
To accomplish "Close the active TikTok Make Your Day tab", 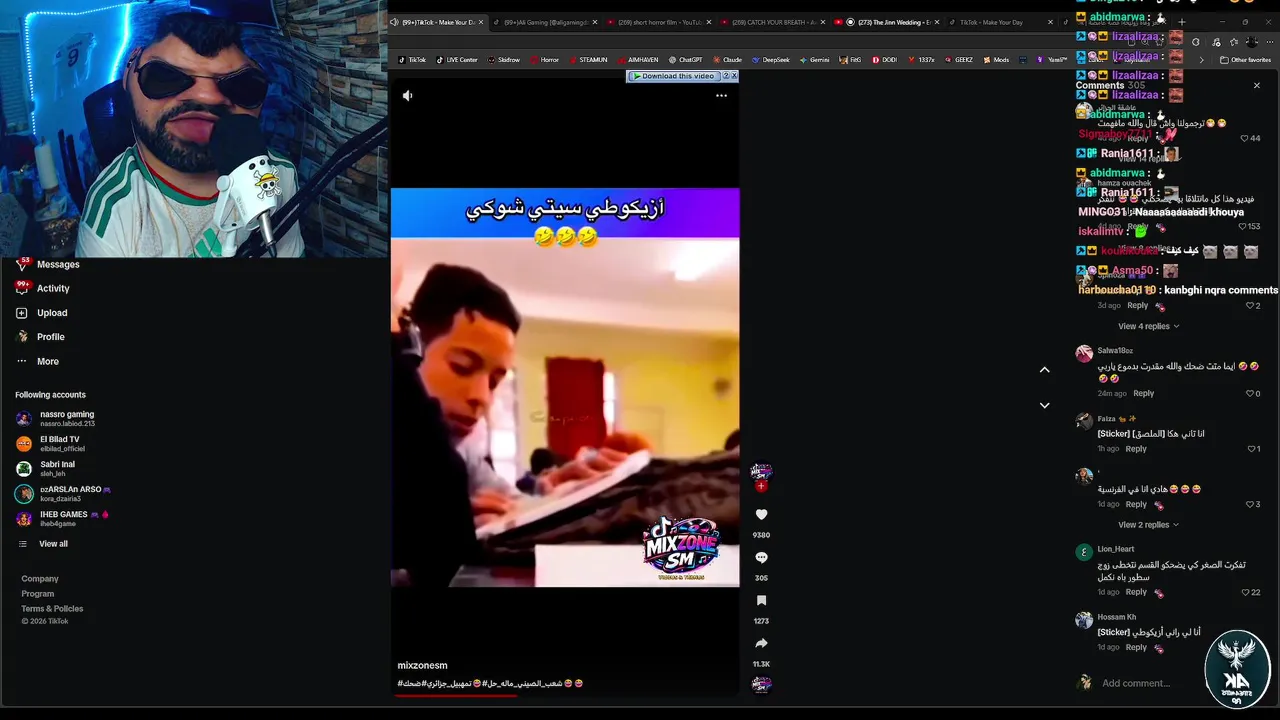I will 481,22.
